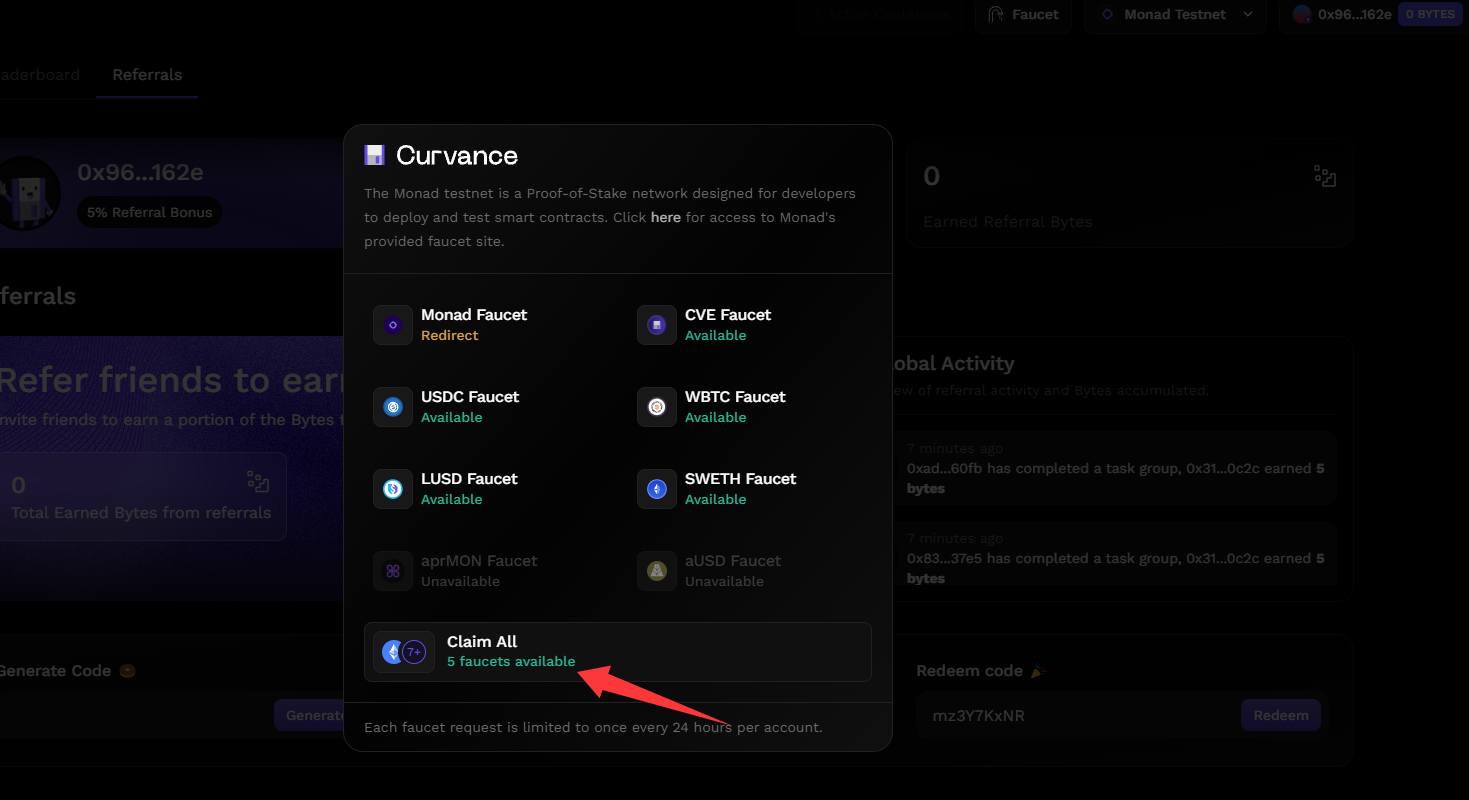Switch to the Referrals tab
Image resolution: width=1469 pixels, height=800 pixels.
tap(147, 75)
